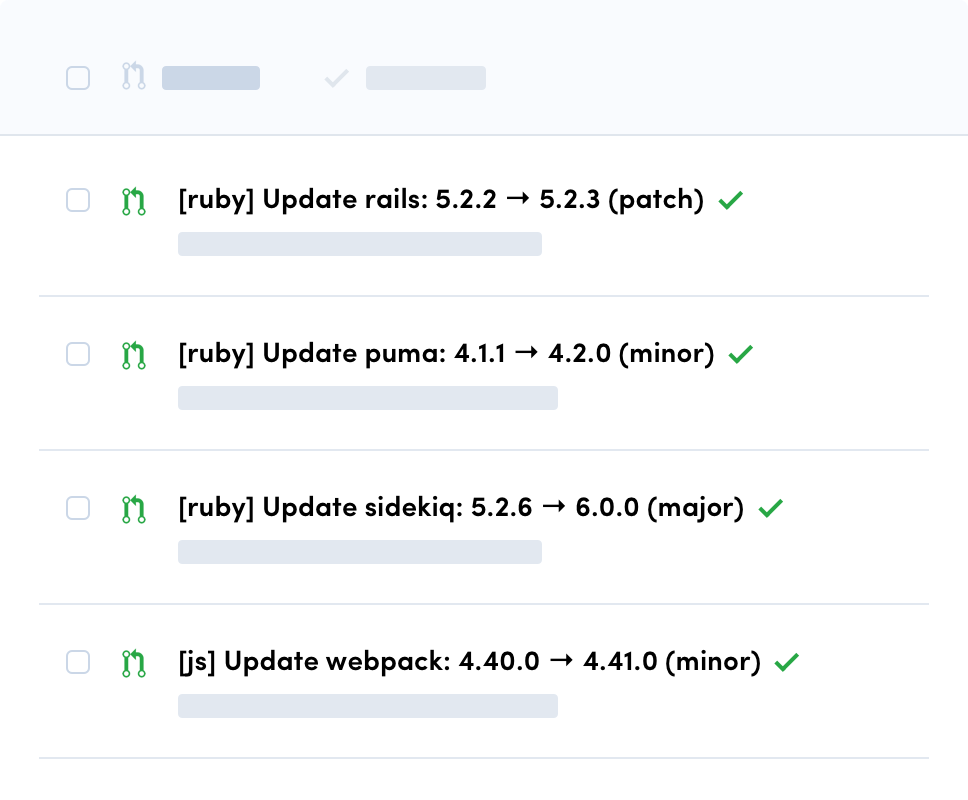Image resolution: width=968 pixels, height=800 pixels.
Task: Click the header pull request icon
Action: point(134,77)
